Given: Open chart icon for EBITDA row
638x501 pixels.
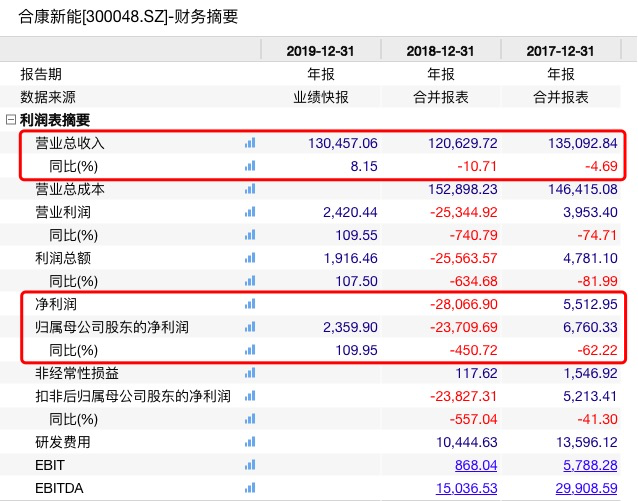Looking at the screenshot, I should point(250,488).
